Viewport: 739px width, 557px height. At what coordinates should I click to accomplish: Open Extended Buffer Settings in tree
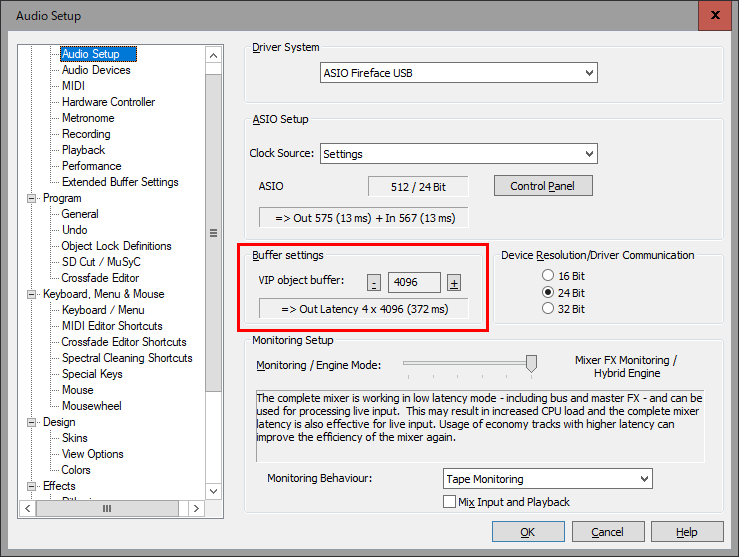click(x=120, y=182)
